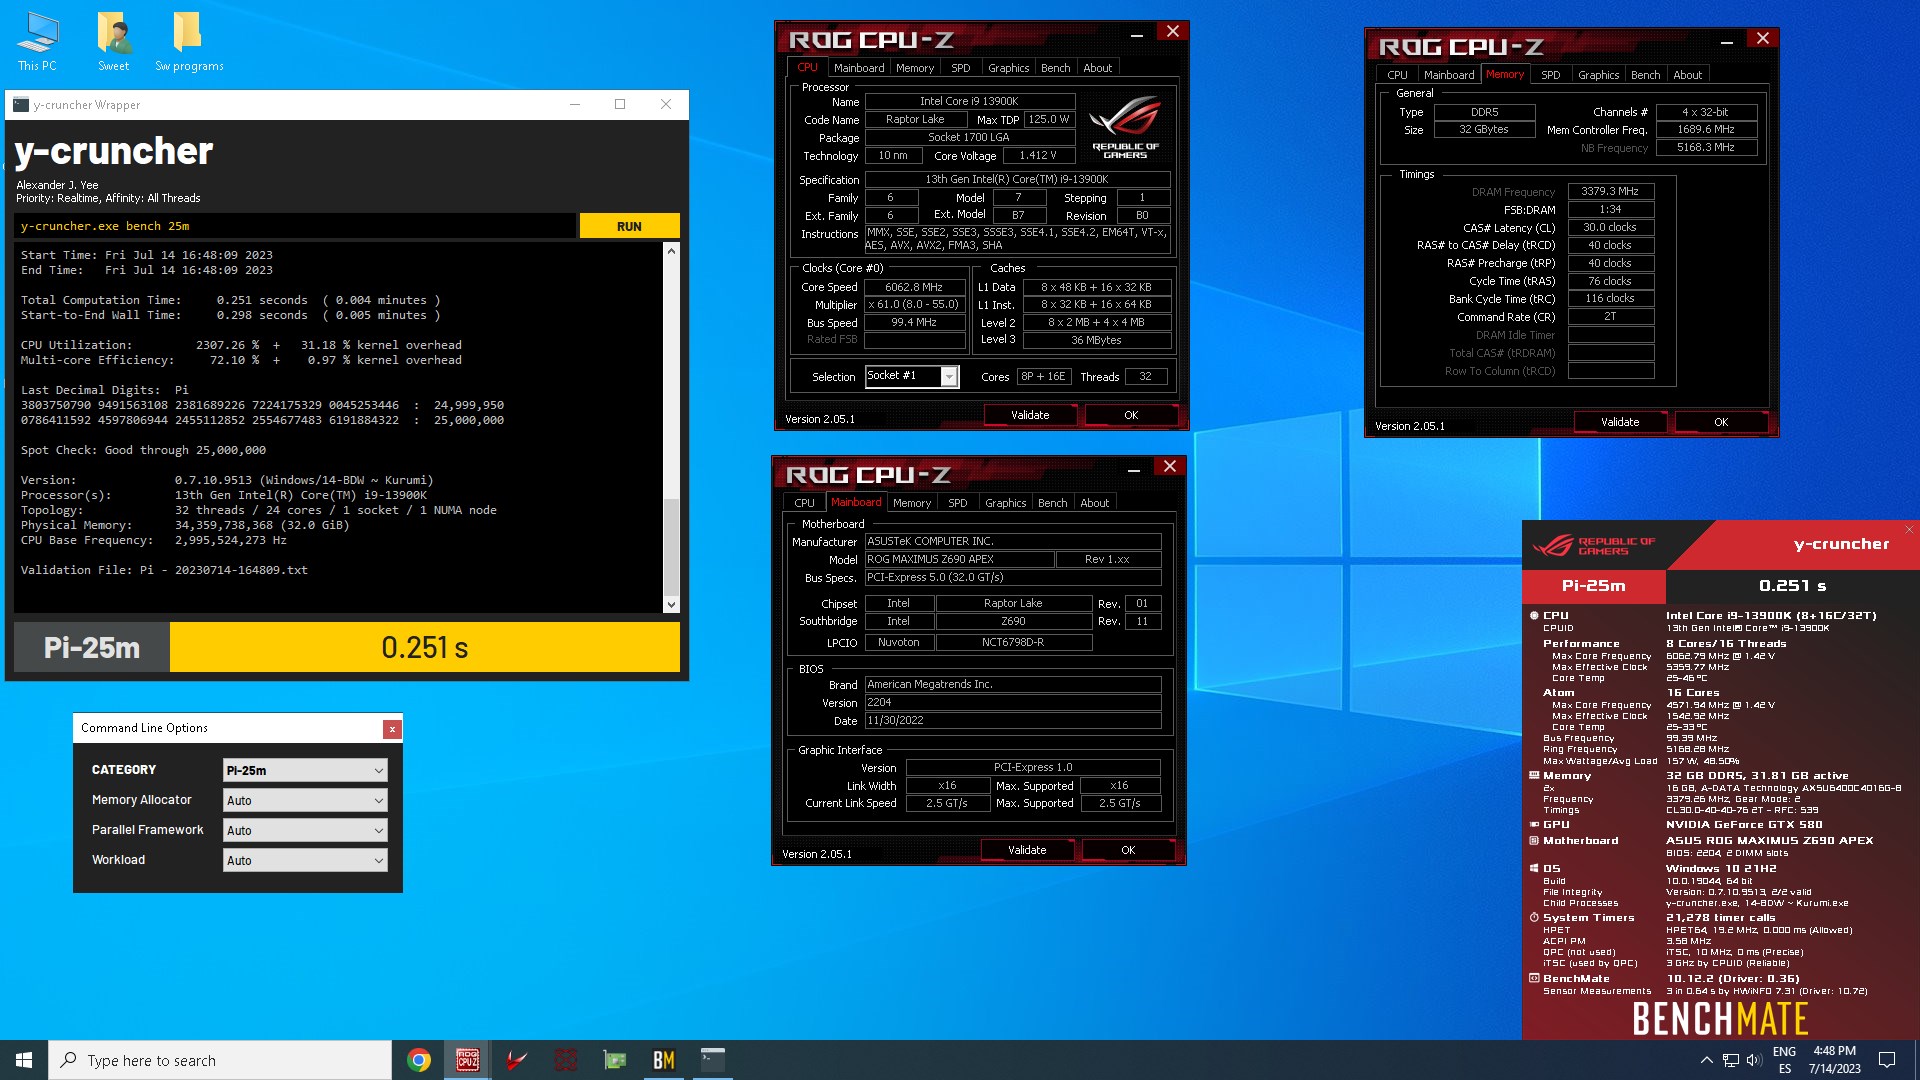Image resolution: width=1920 pixels, height=1080 pixels.
Task: Click DRAM Frequency value 3379.3 MHz
Action: click(1610, 191)
